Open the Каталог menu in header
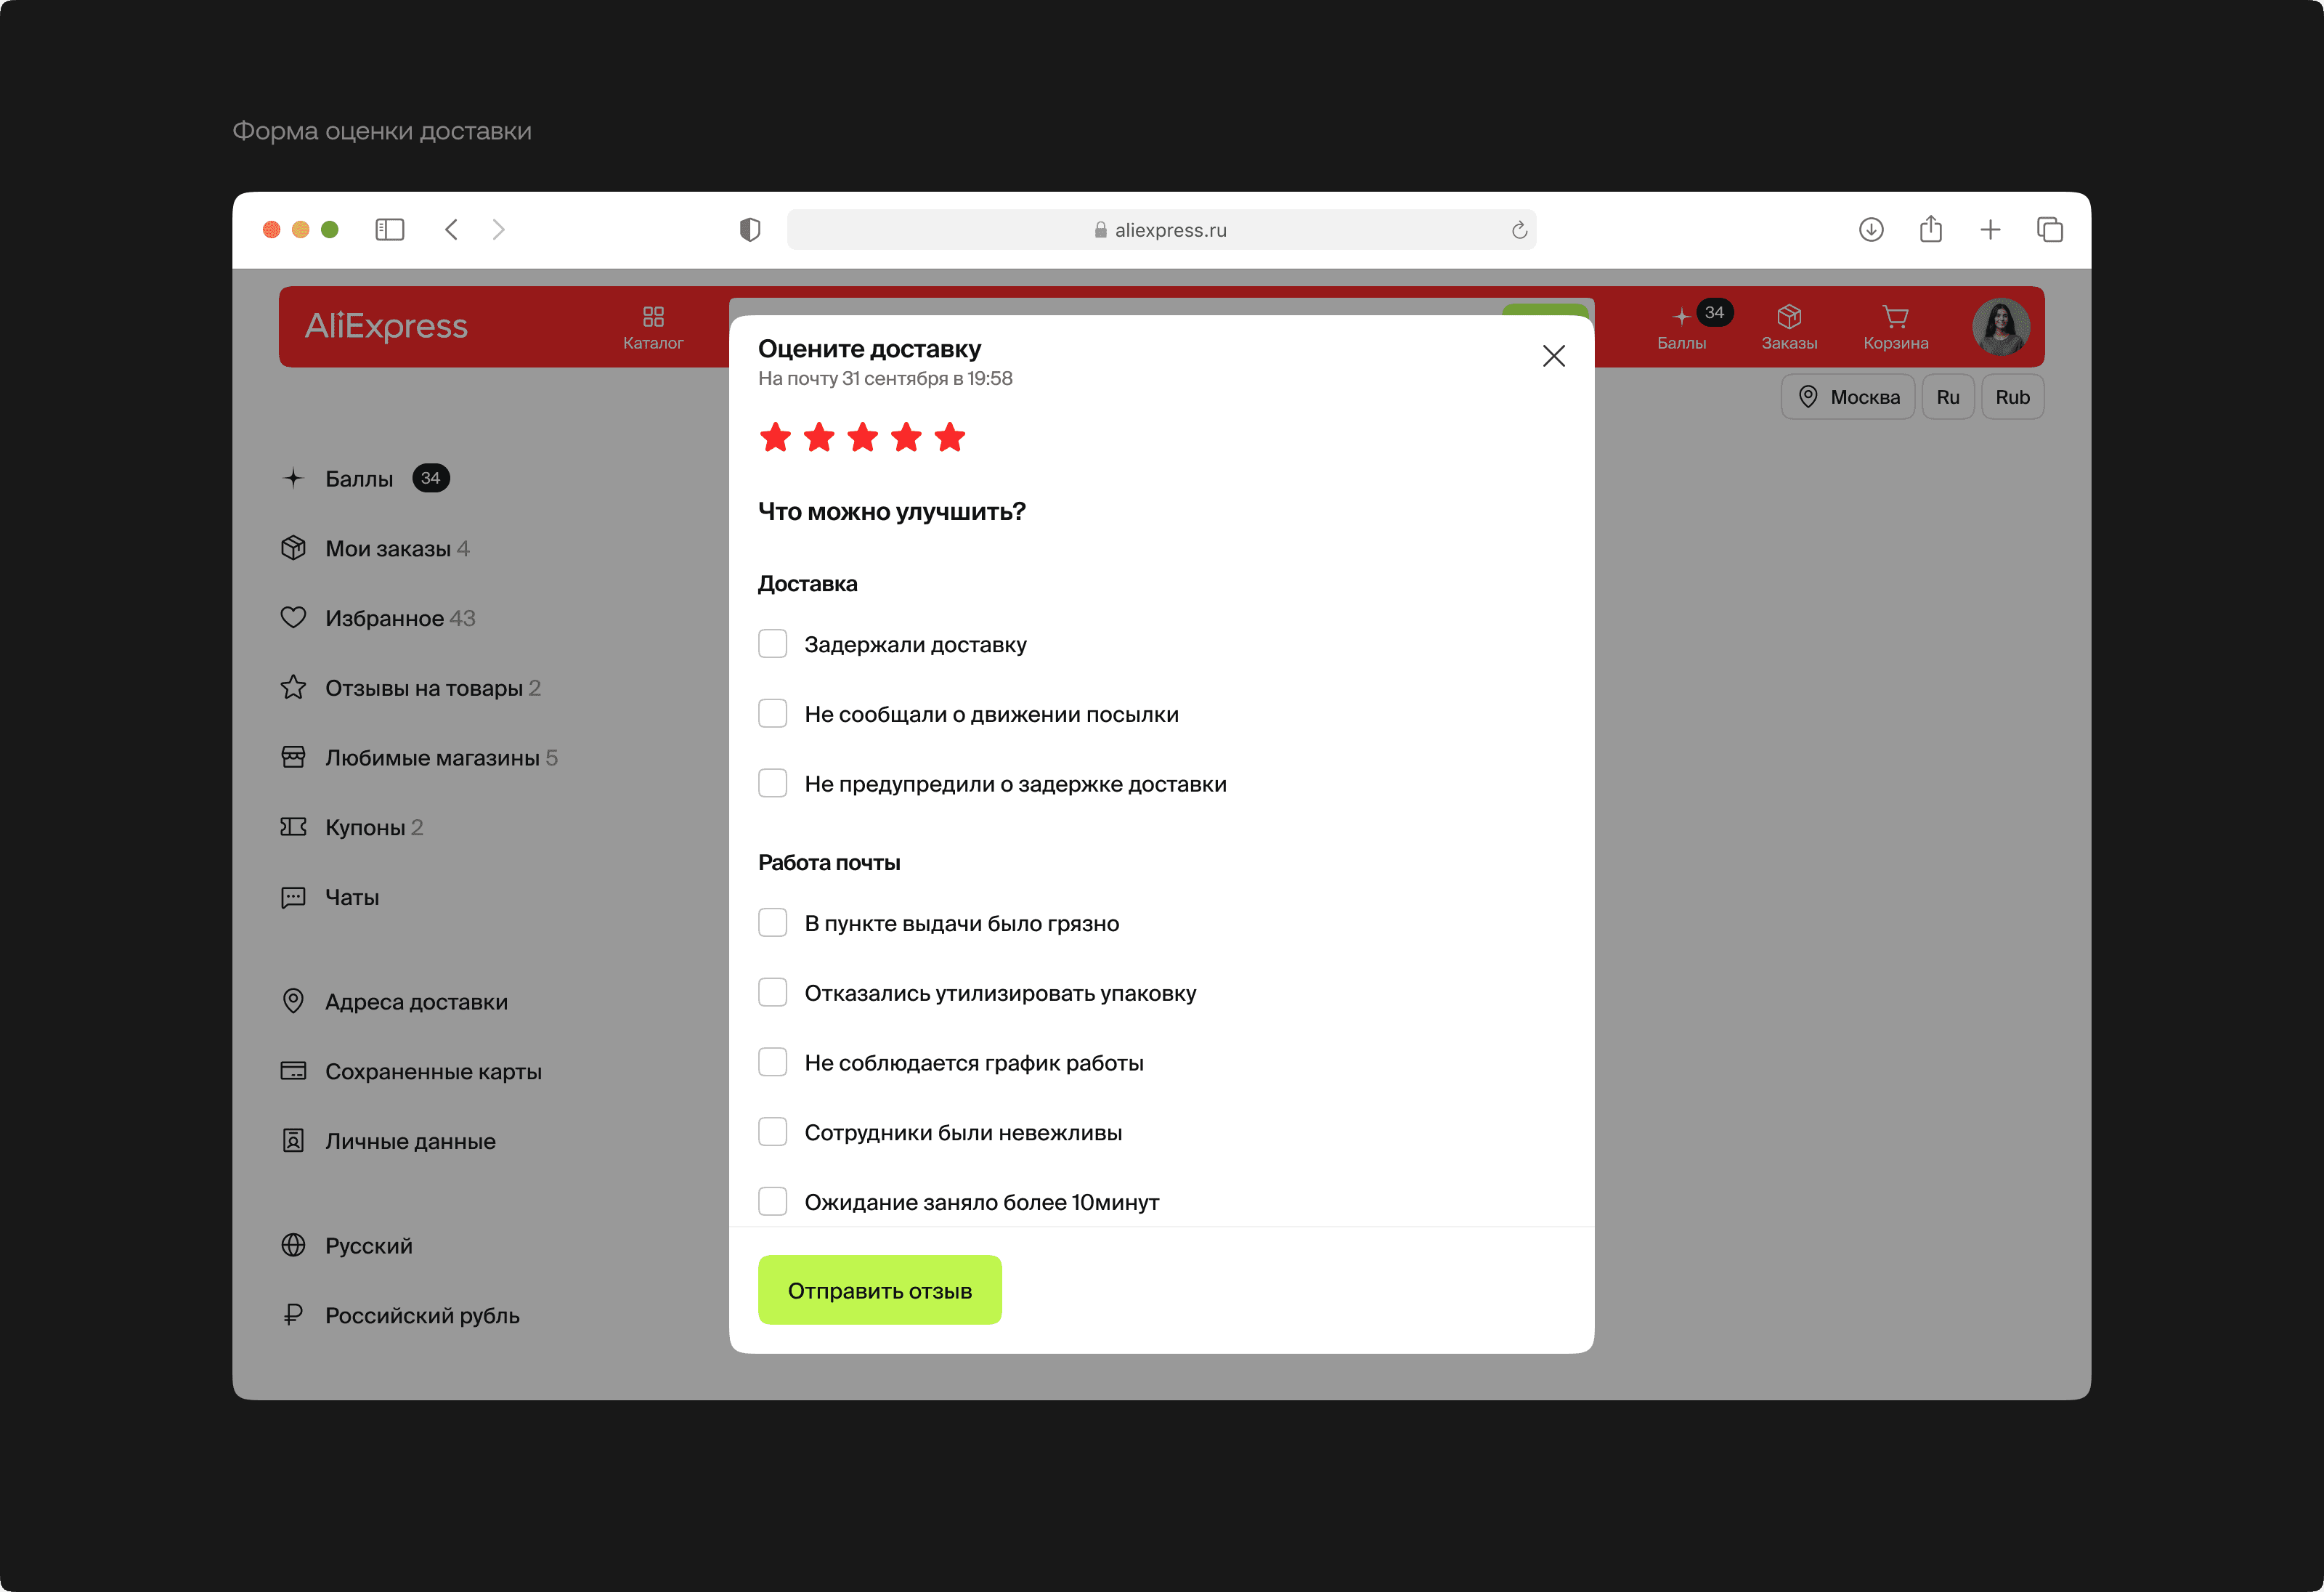This screenshot has height=1592, width=2324. (x=653, y=327)
